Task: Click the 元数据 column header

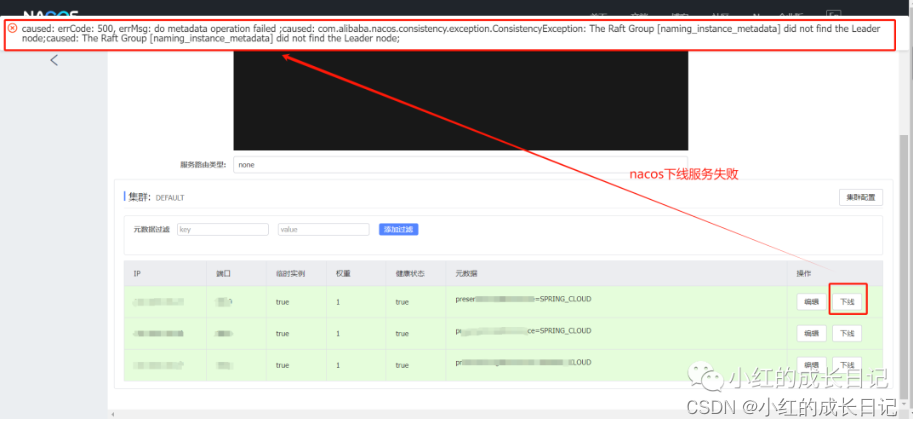Action: tap(617, 274)
